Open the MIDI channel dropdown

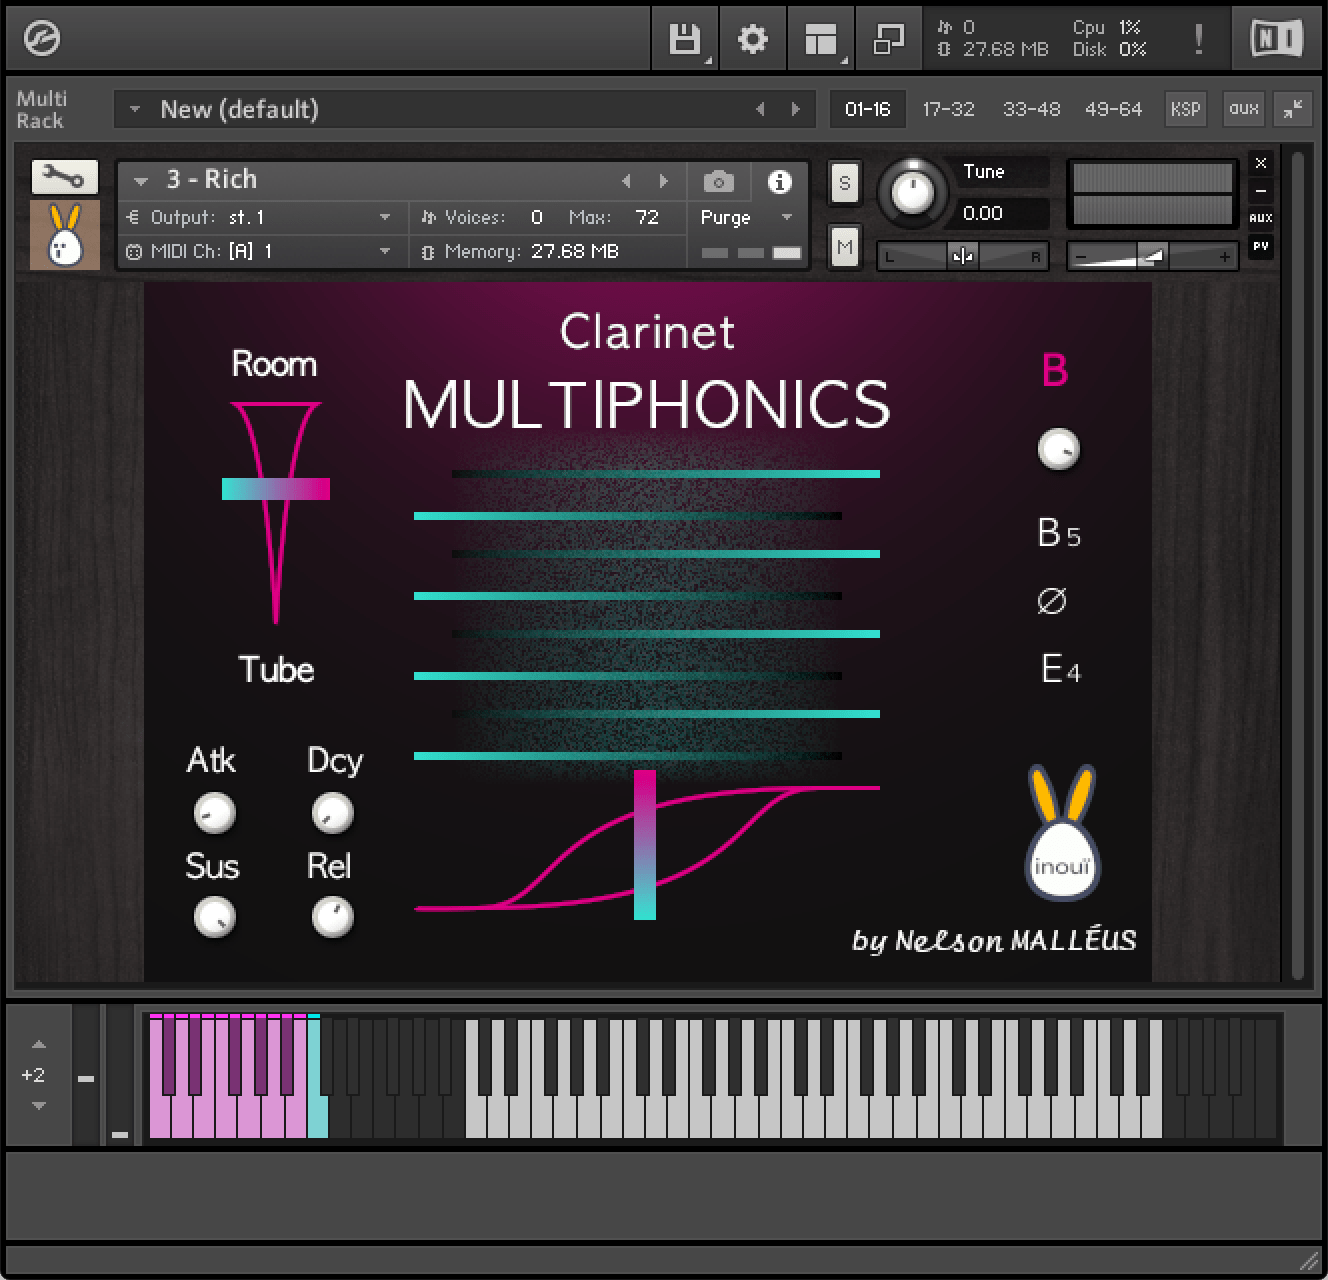pos(385,252)
